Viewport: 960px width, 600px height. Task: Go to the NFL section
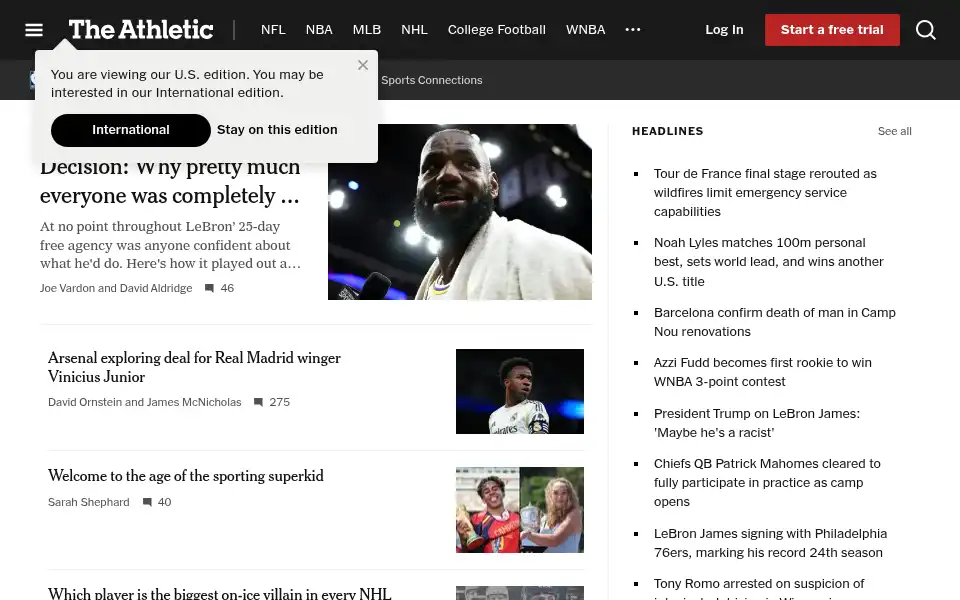pos(273,29)
